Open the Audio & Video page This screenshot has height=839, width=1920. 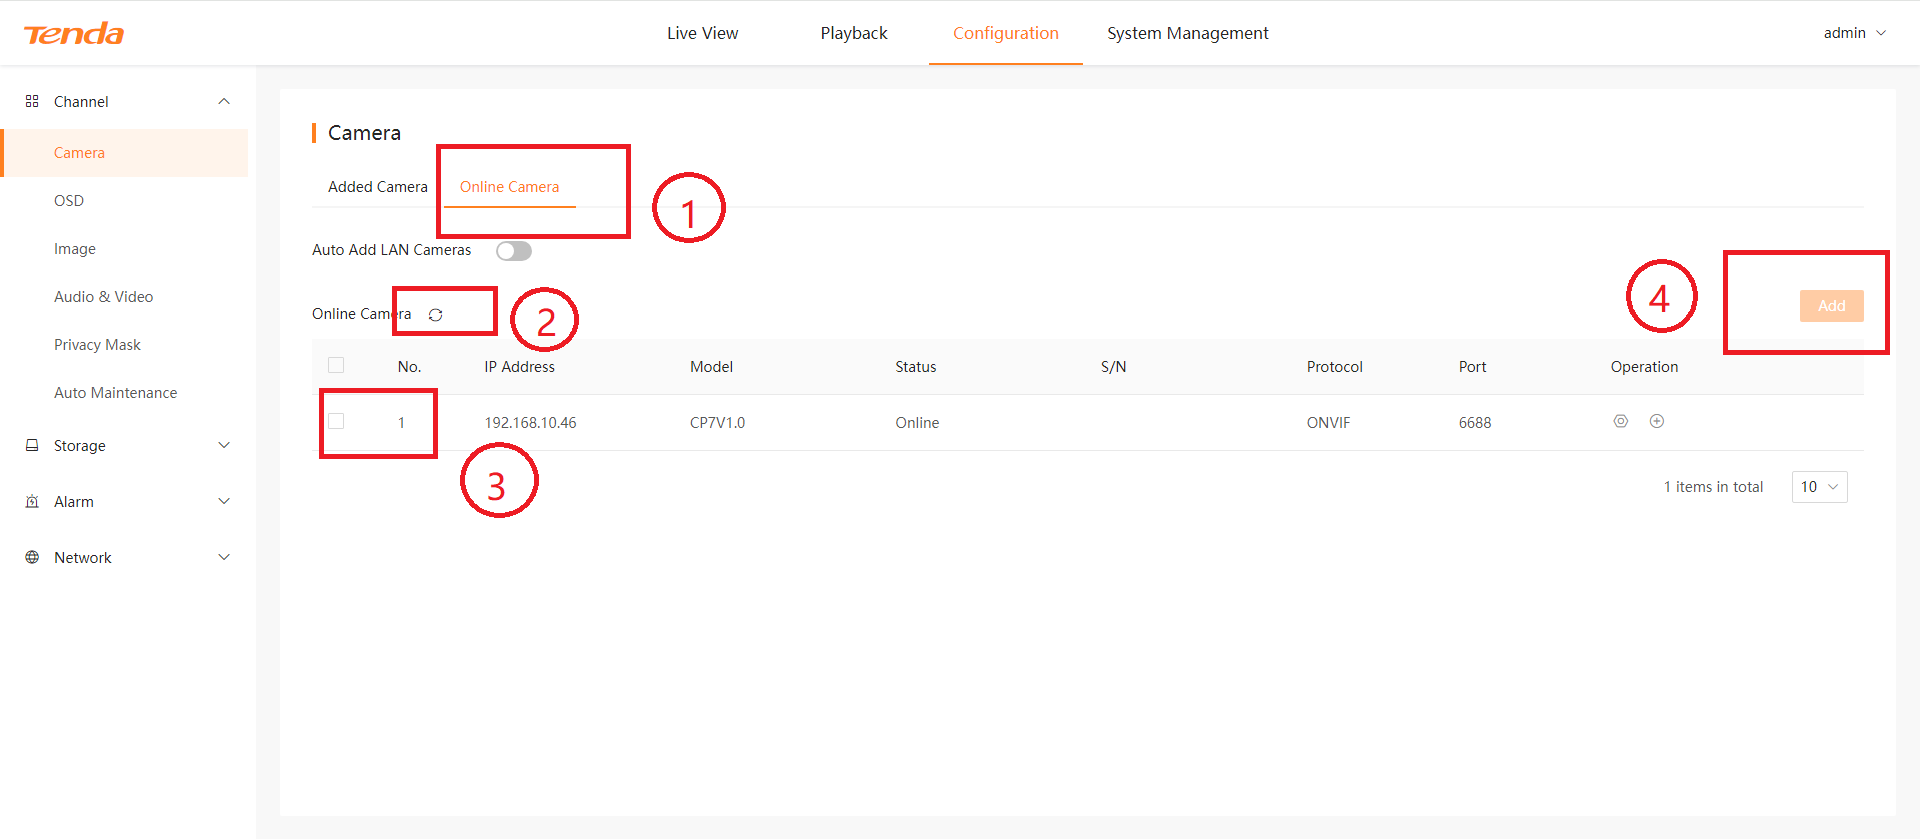pyautogui.click(x=103, y=297)
